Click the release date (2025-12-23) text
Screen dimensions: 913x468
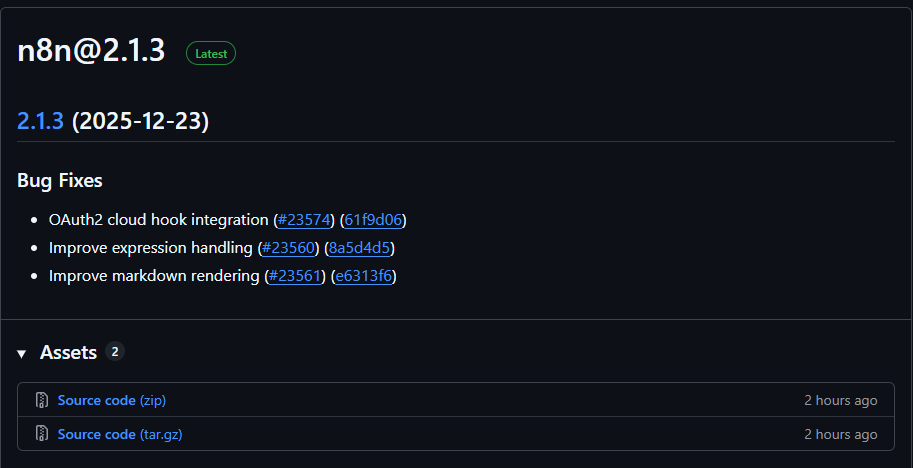point(140,121)
